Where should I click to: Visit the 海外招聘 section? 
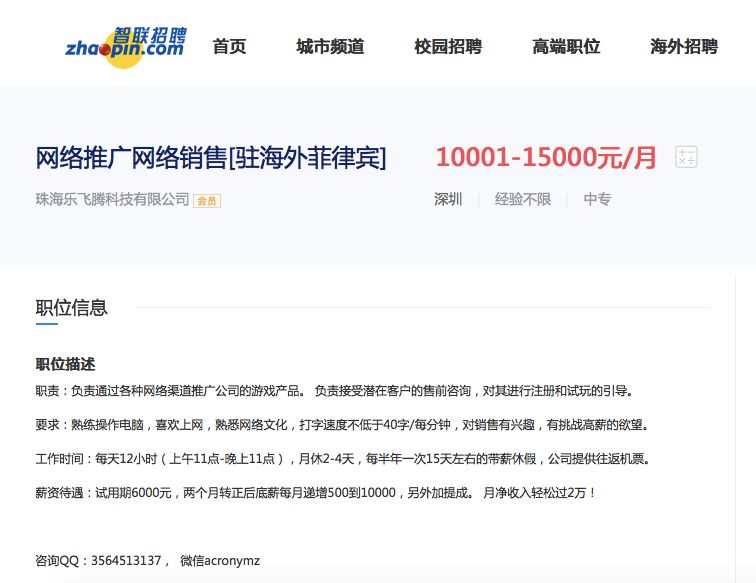pyautogui.click(x=684, y=46)
